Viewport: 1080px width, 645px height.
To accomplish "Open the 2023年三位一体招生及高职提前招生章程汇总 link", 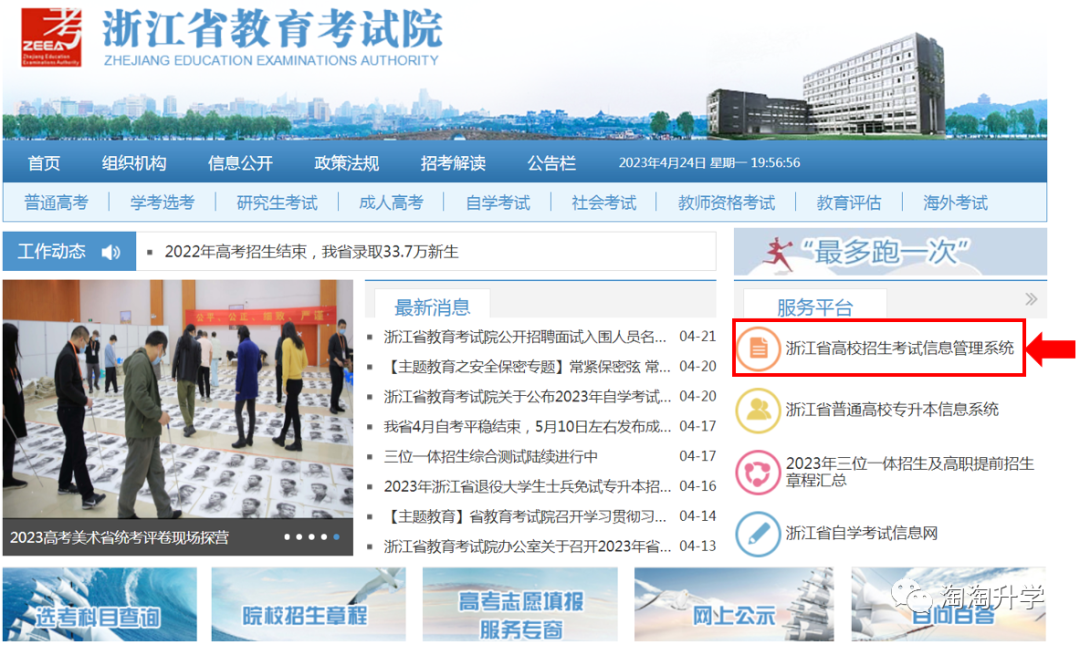I will click(x=910, y=472).
